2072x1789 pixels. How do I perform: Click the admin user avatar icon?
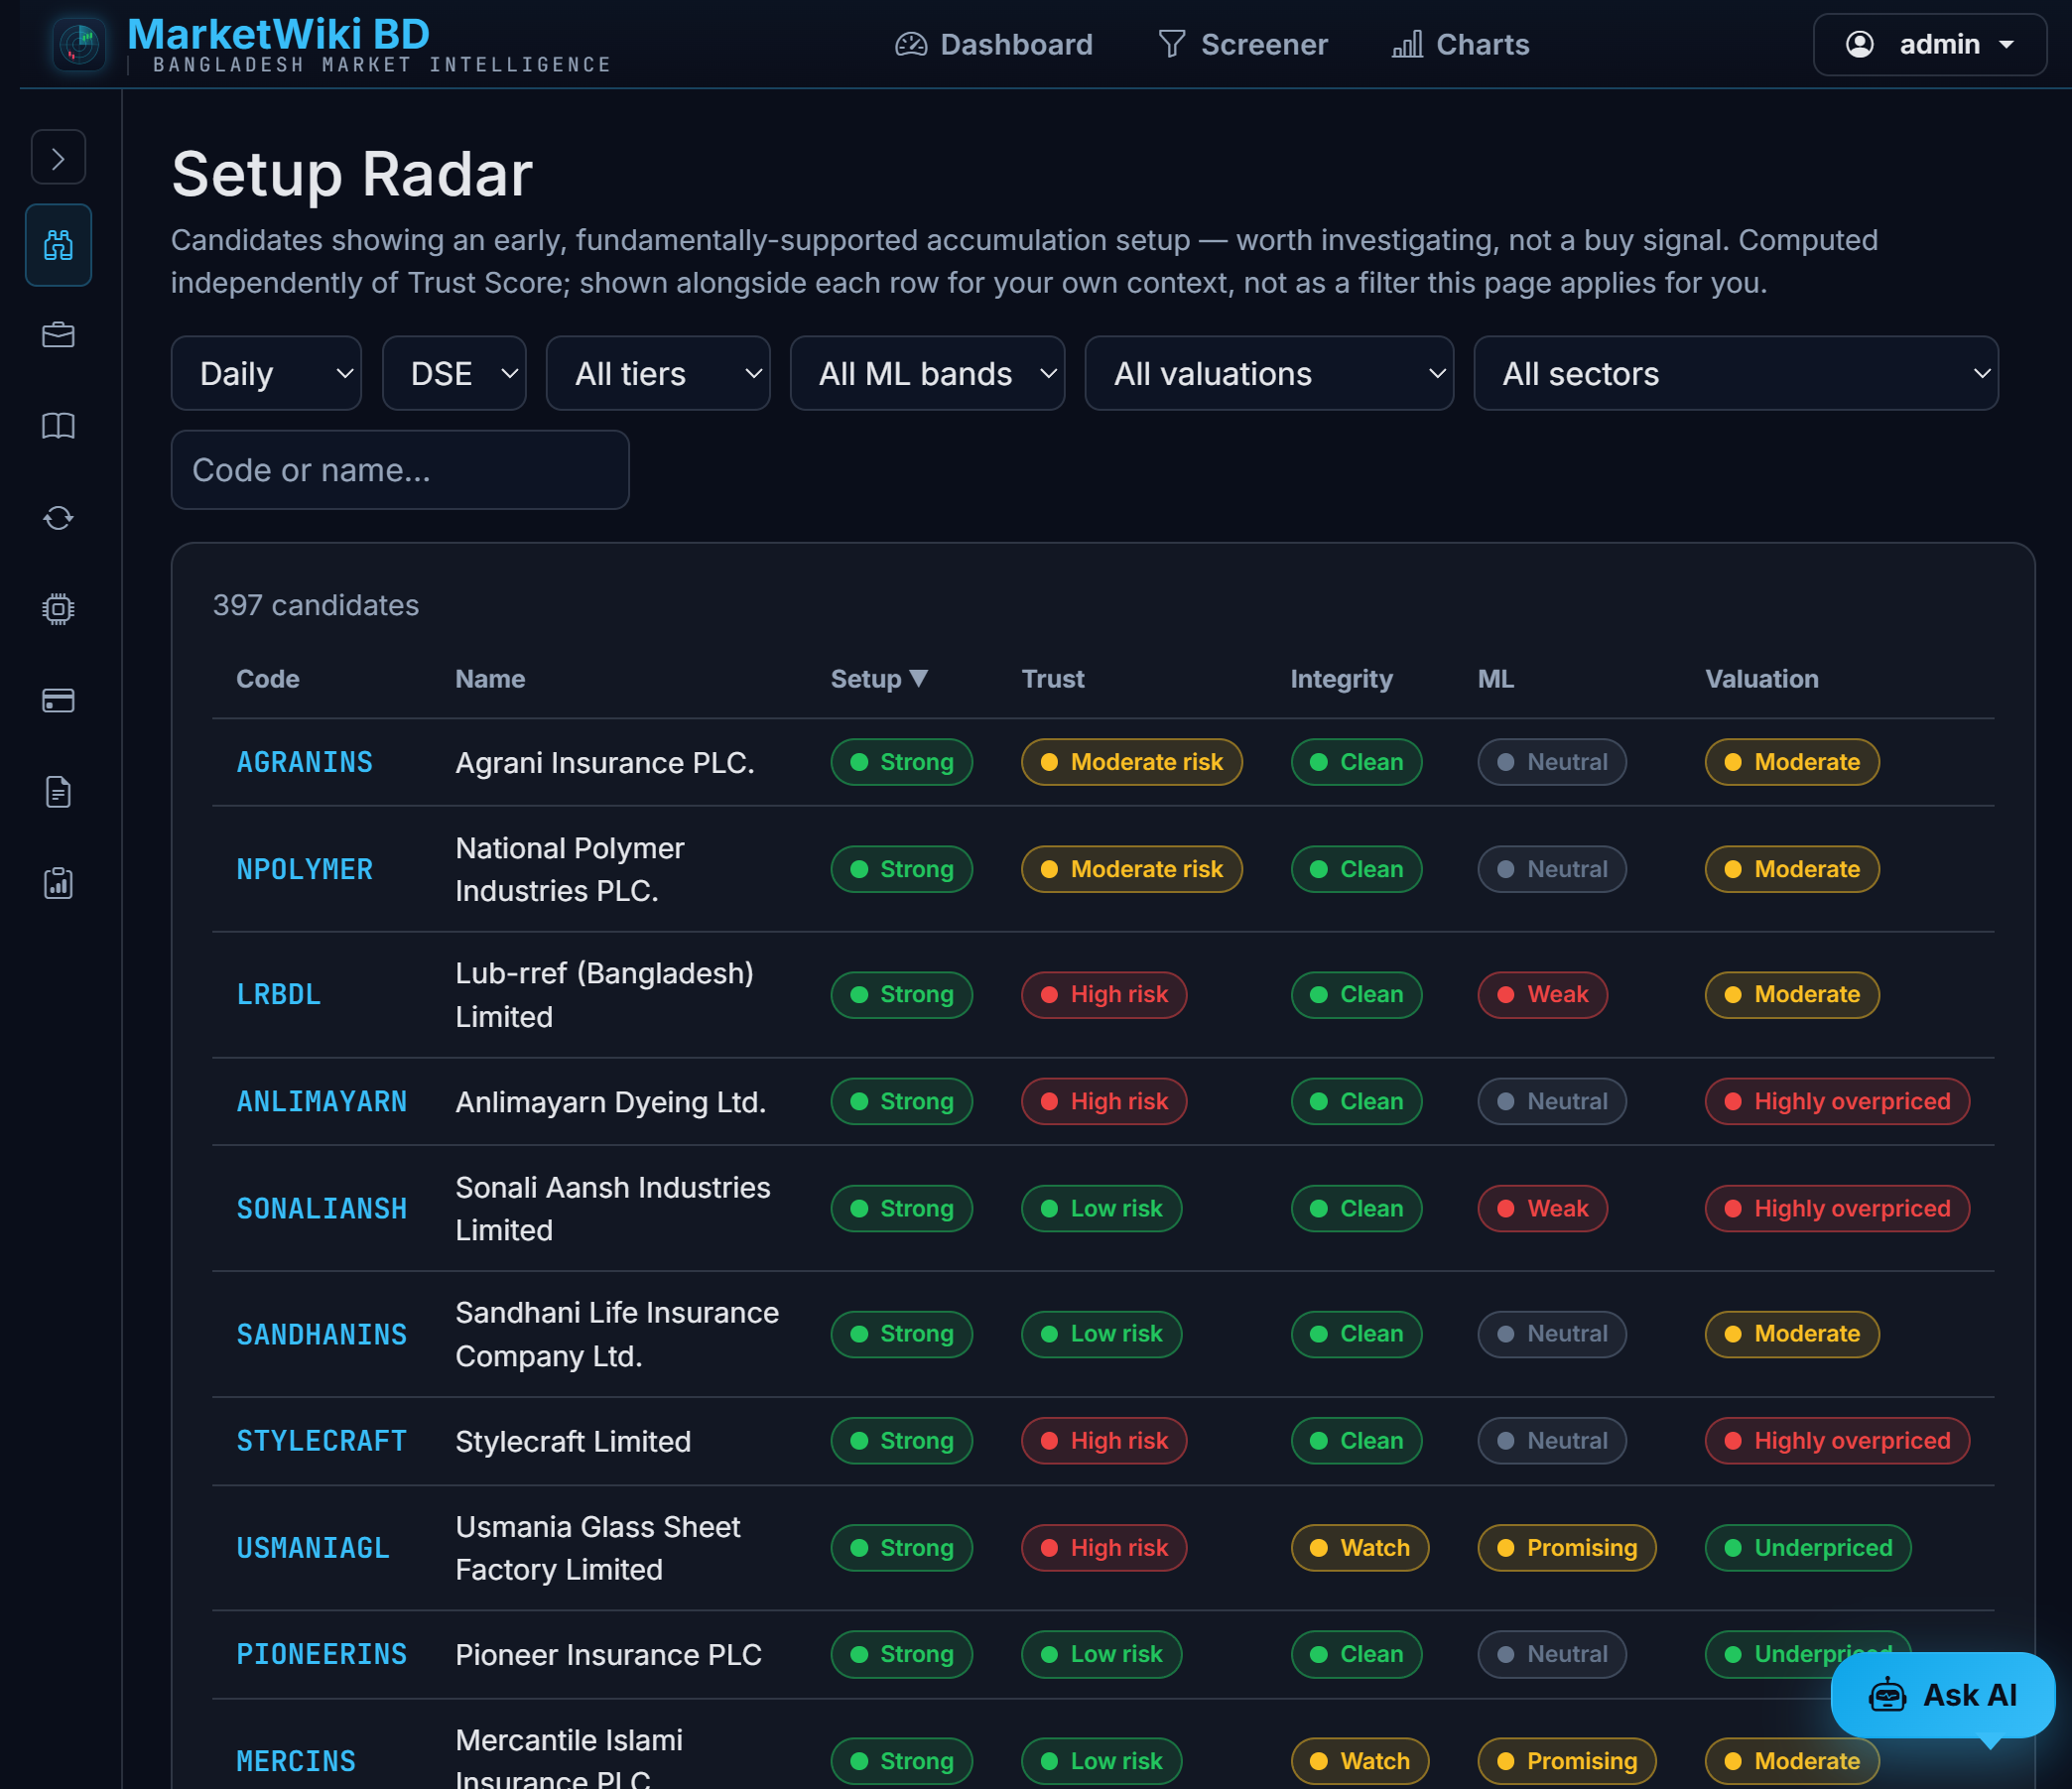point(1859,44)
